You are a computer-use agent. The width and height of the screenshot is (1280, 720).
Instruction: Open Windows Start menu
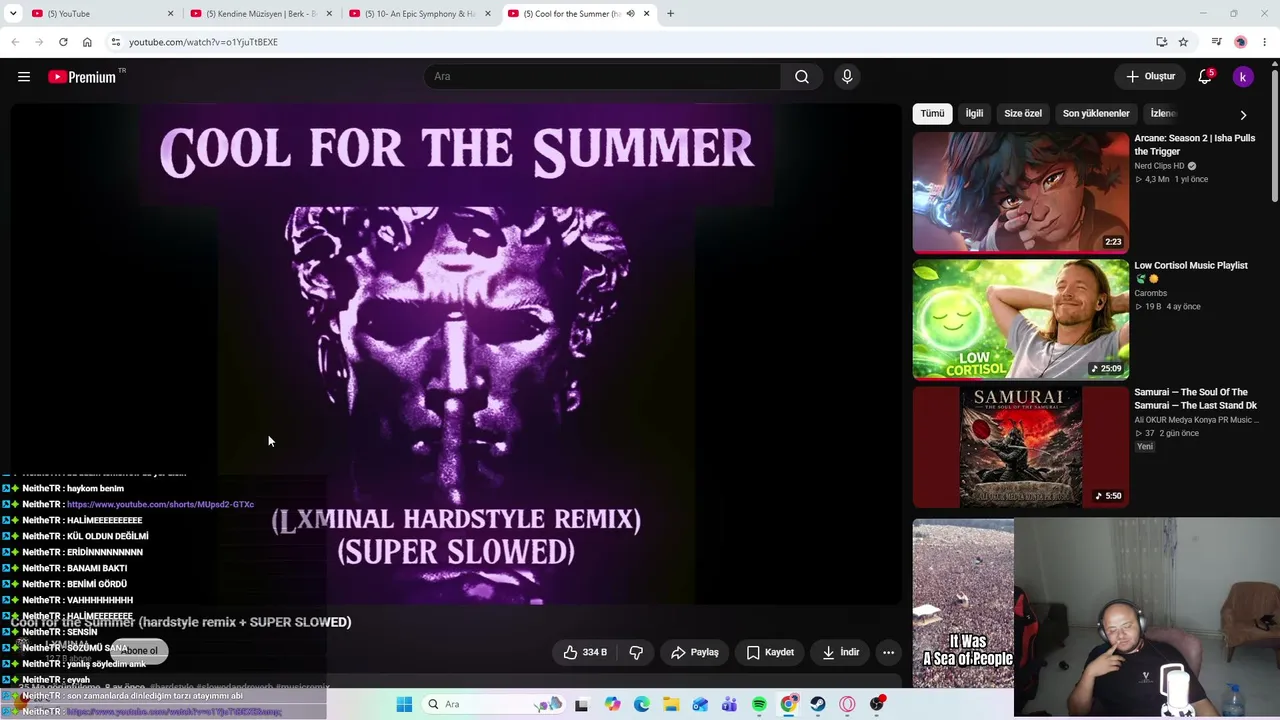(404, 704)
